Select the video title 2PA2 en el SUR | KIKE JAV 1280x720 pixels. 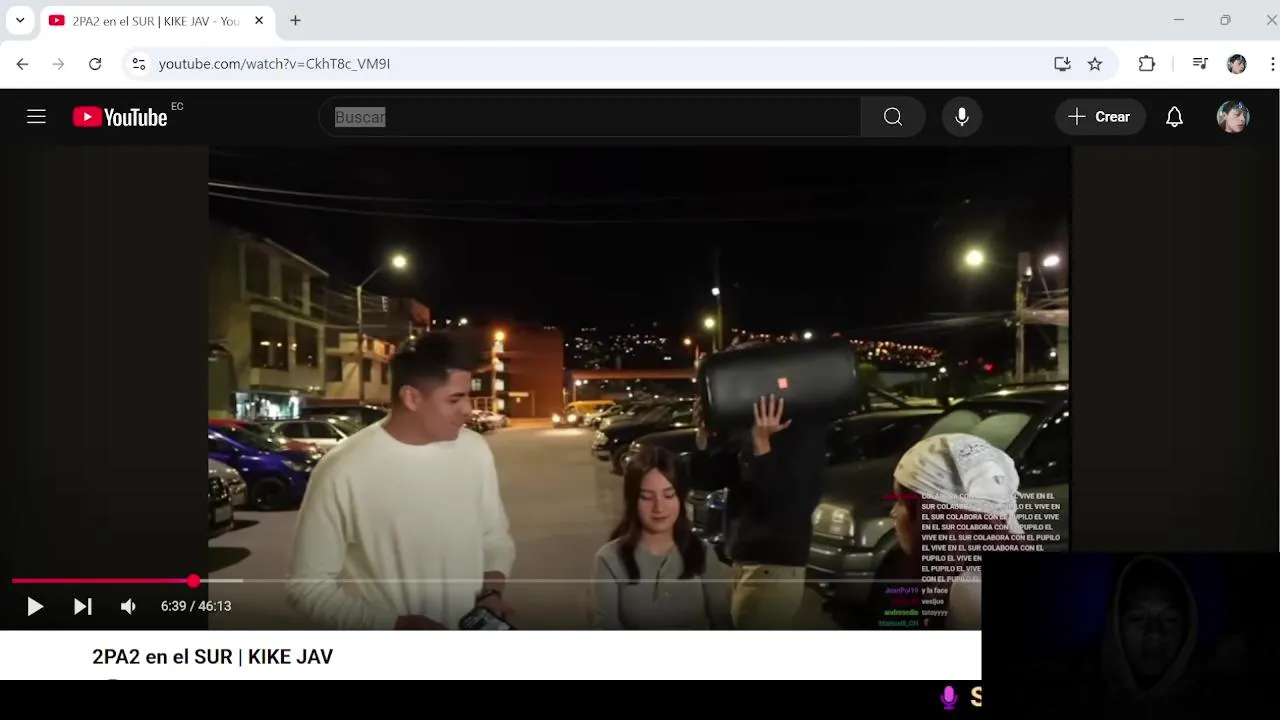click(x=212, y=657)
